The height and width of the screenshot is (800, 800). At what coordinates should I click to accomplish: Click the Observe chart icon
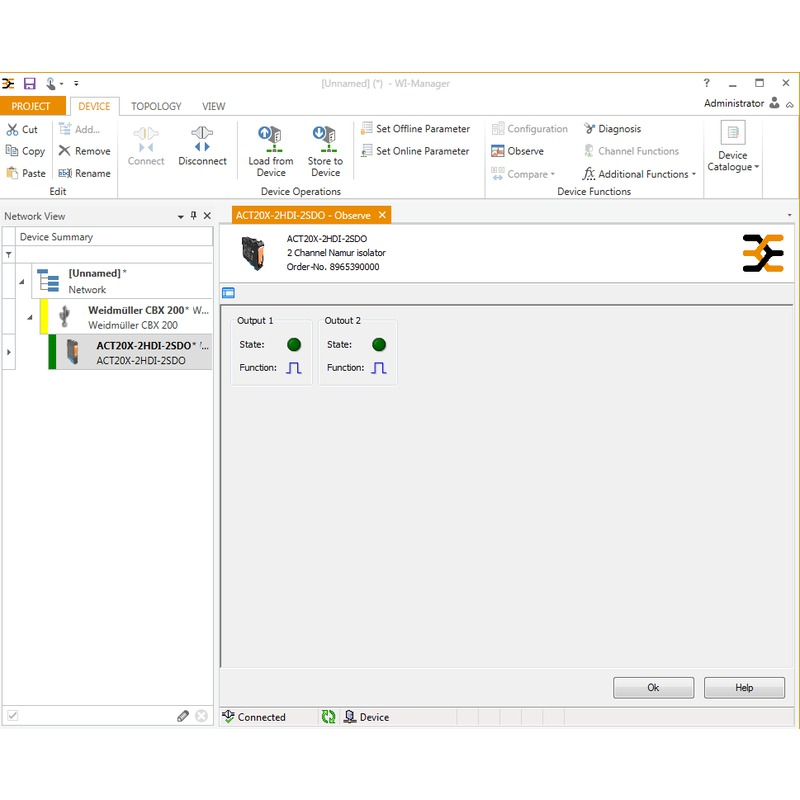tap(497, 151)
